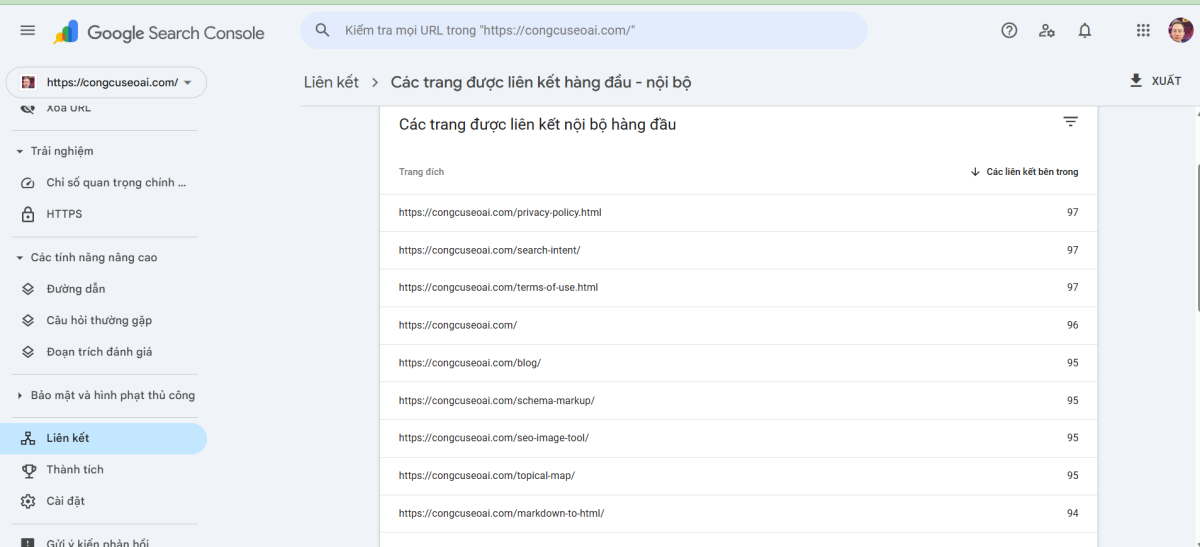Open the privacy-policy.html row
This screenshot has width=1200, height=547.
click(738, 213)
